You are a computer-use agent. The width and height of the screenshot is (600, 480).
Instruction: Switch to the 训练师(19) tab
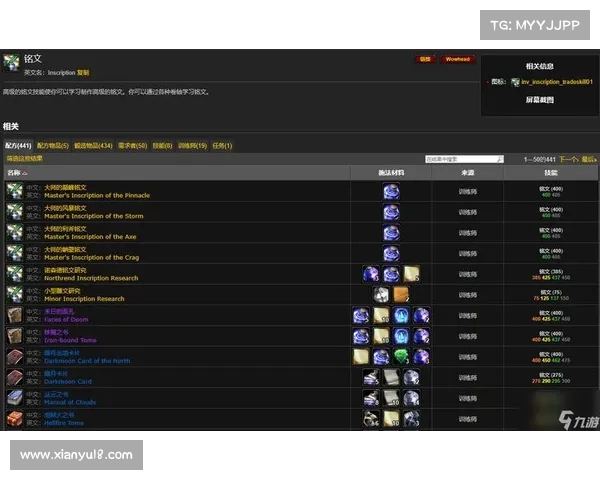pyautogui.click(x=192, y=145)
